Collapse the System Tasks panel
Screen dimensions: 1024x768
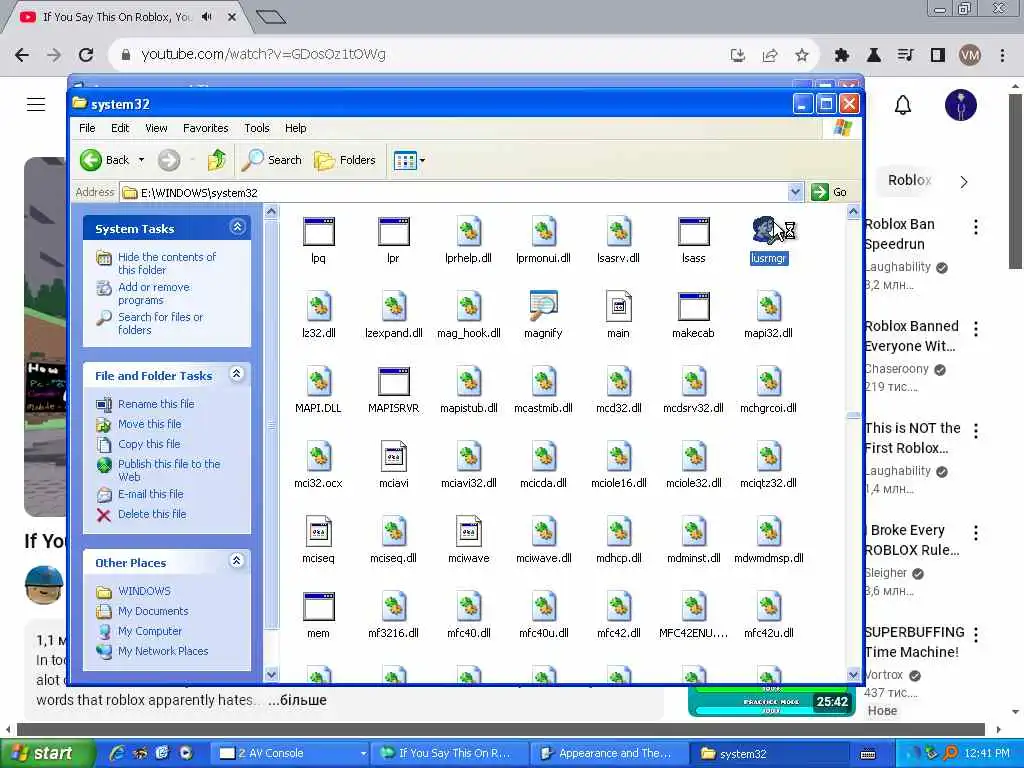pyautogui.click(x=237, y=227)
